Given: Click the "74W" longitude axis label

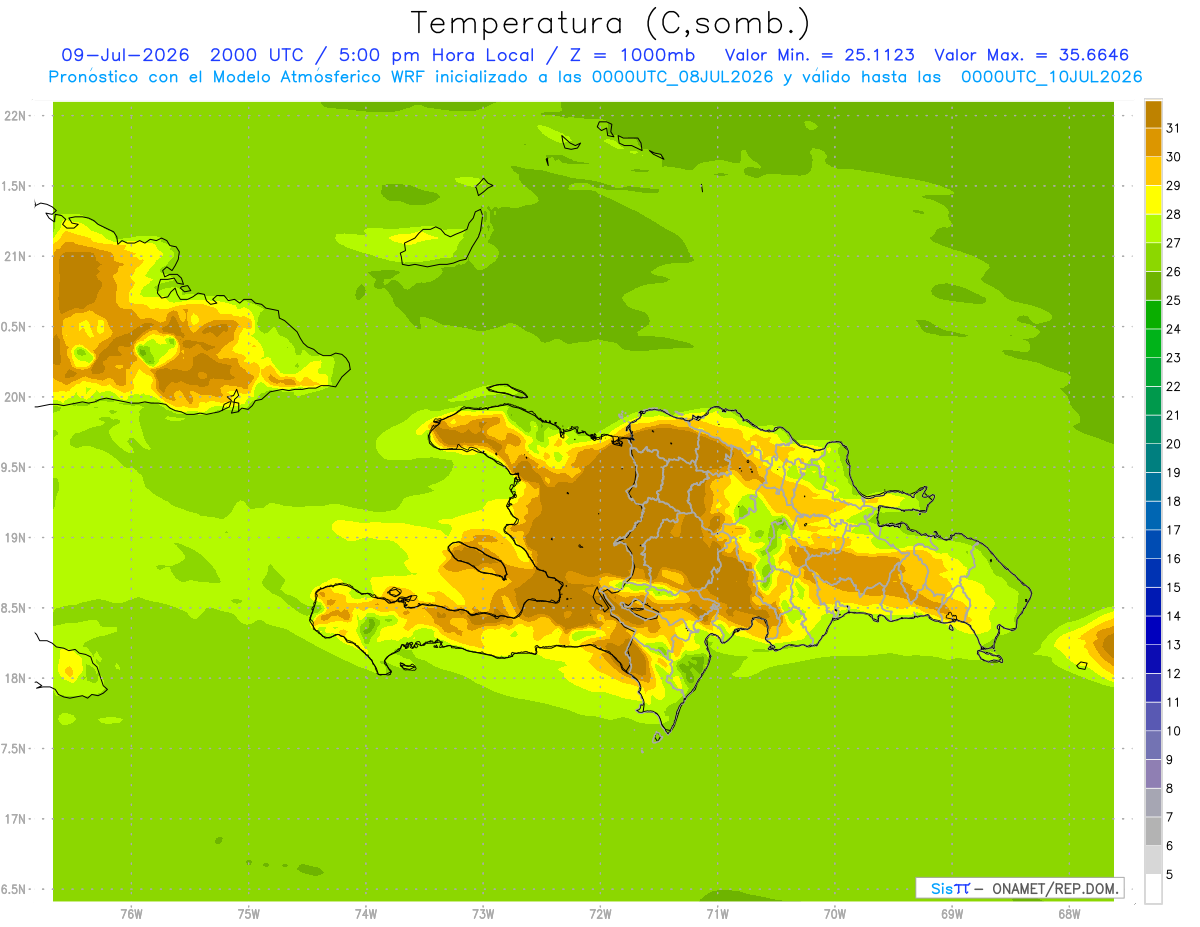Looking at the screenshot, I should (366, 913).
